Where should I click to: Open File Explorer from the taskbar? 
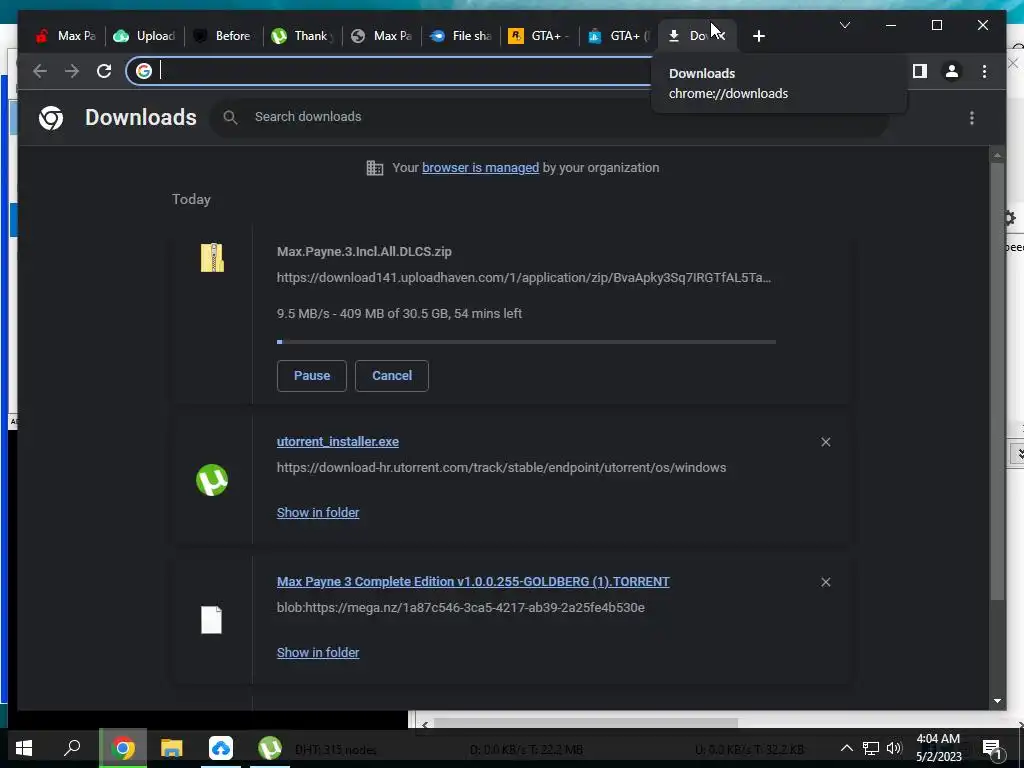point(172,748)
